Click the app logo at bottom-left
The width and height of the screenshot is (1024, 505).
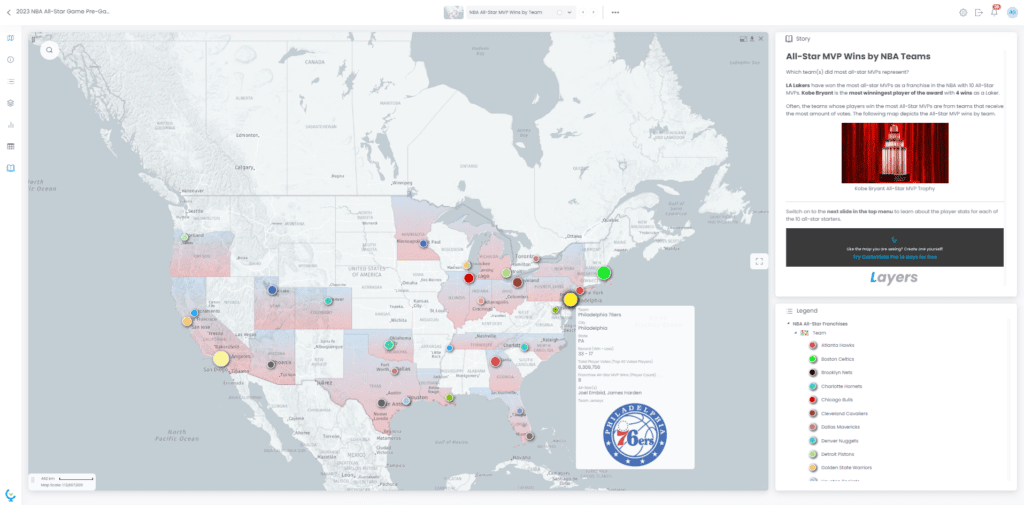(x=10, y=495)
